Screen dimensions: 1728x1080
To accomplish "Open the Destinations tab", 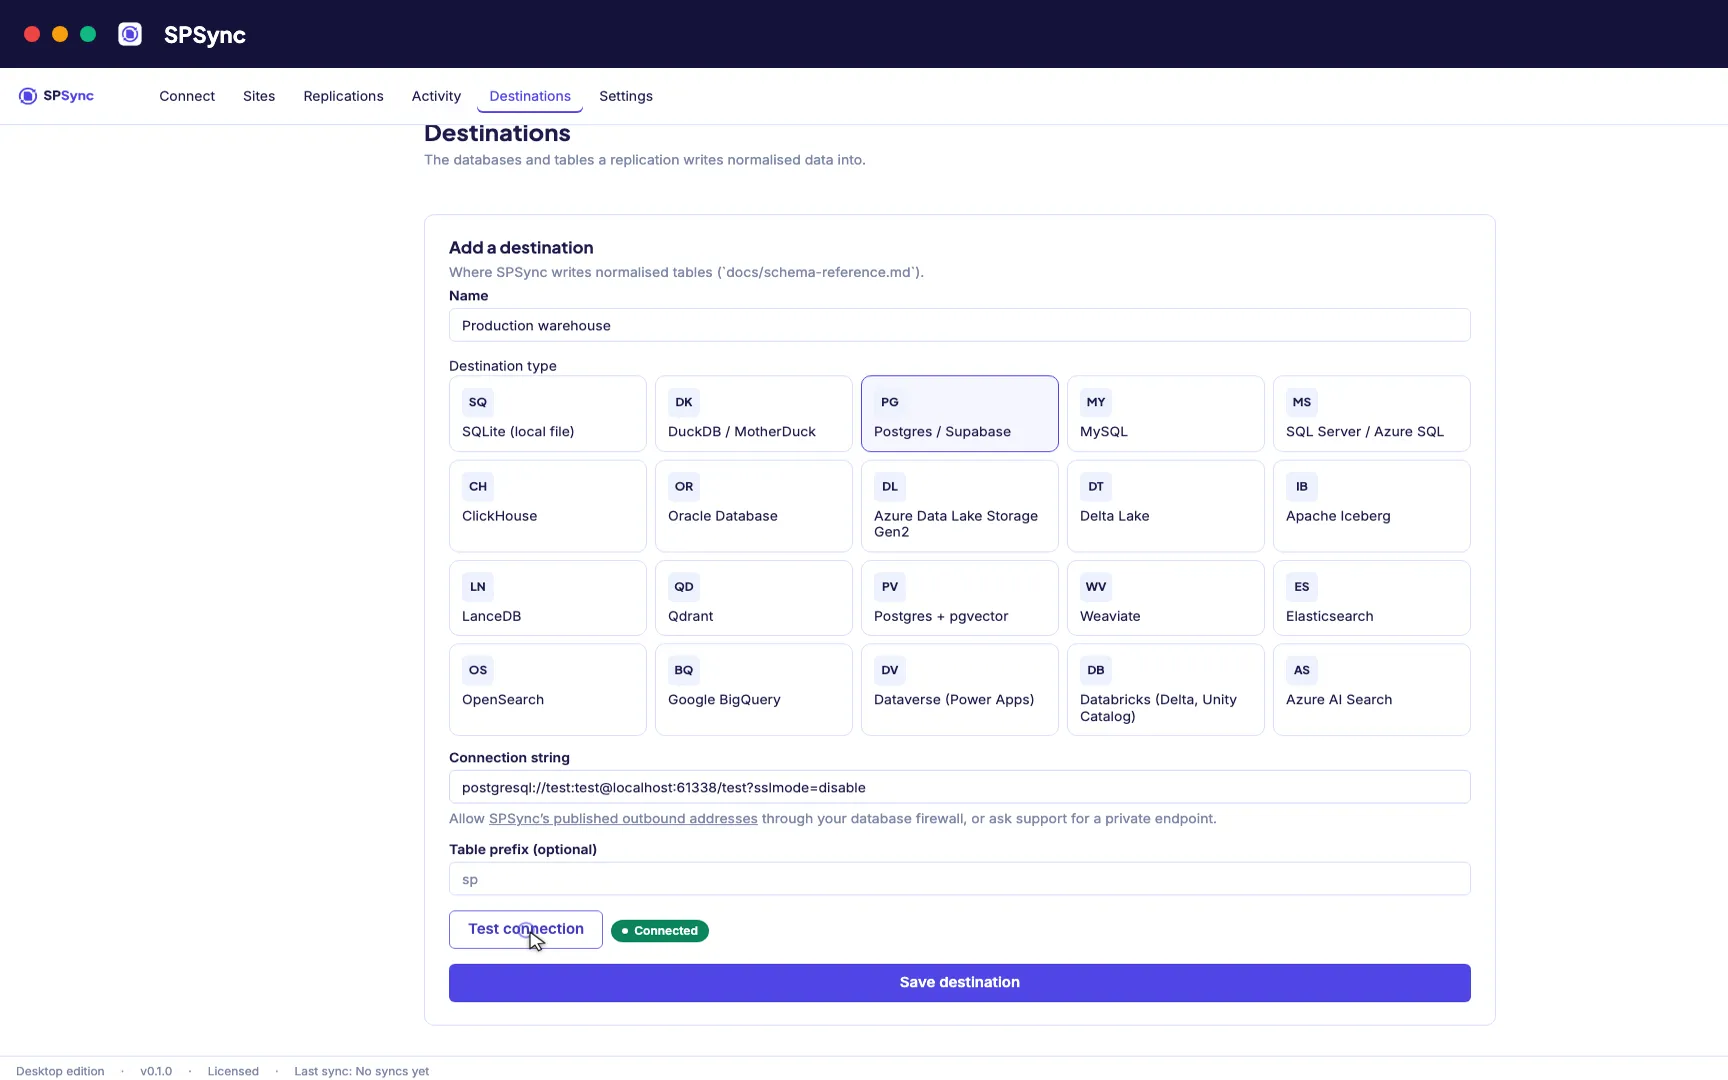I will pyautogui.click(x=530, y=96).
